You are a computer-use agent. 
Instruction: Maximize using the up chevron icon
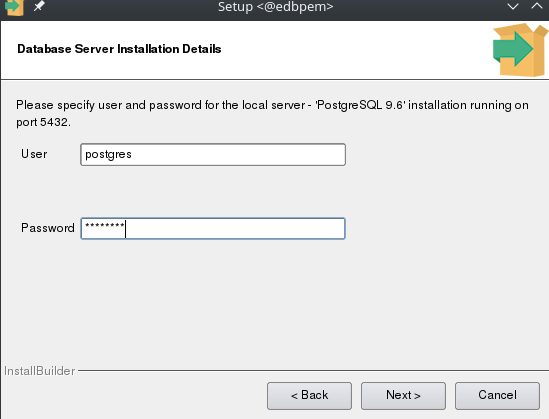click(x=537, y=6)
